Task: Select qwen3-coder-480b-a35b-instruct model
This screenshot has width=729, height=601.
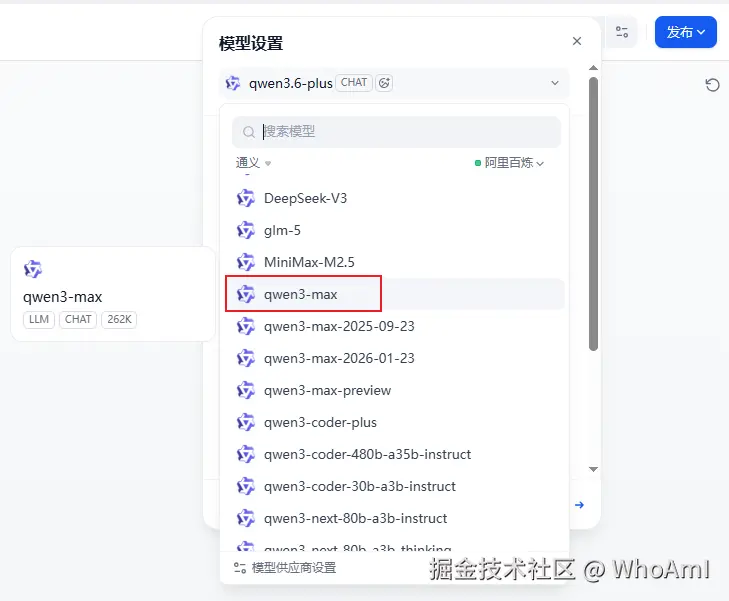Action: (x=395, y=455)
